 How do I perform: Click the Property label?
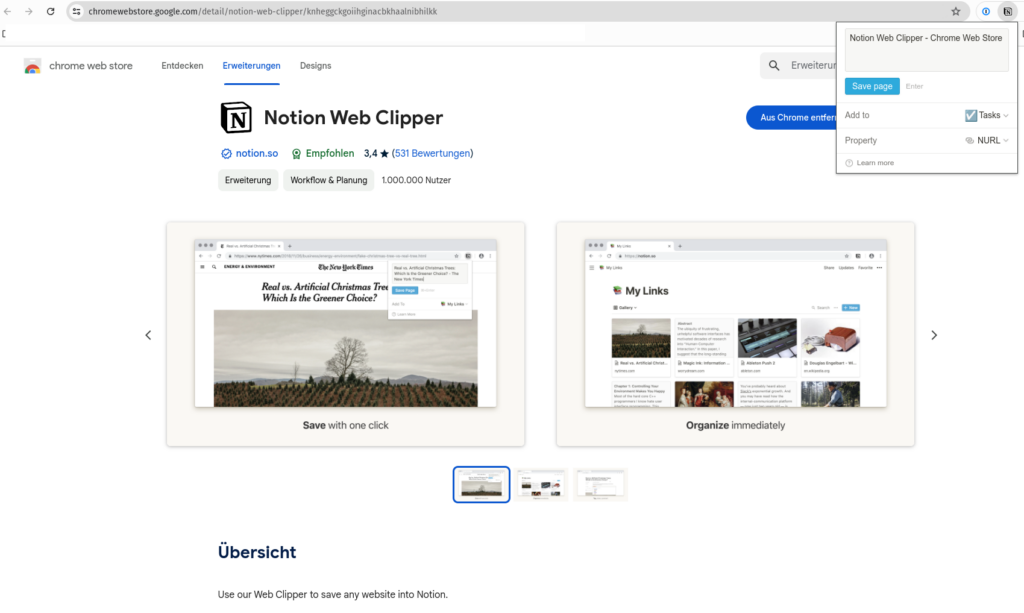pos(861,140)
